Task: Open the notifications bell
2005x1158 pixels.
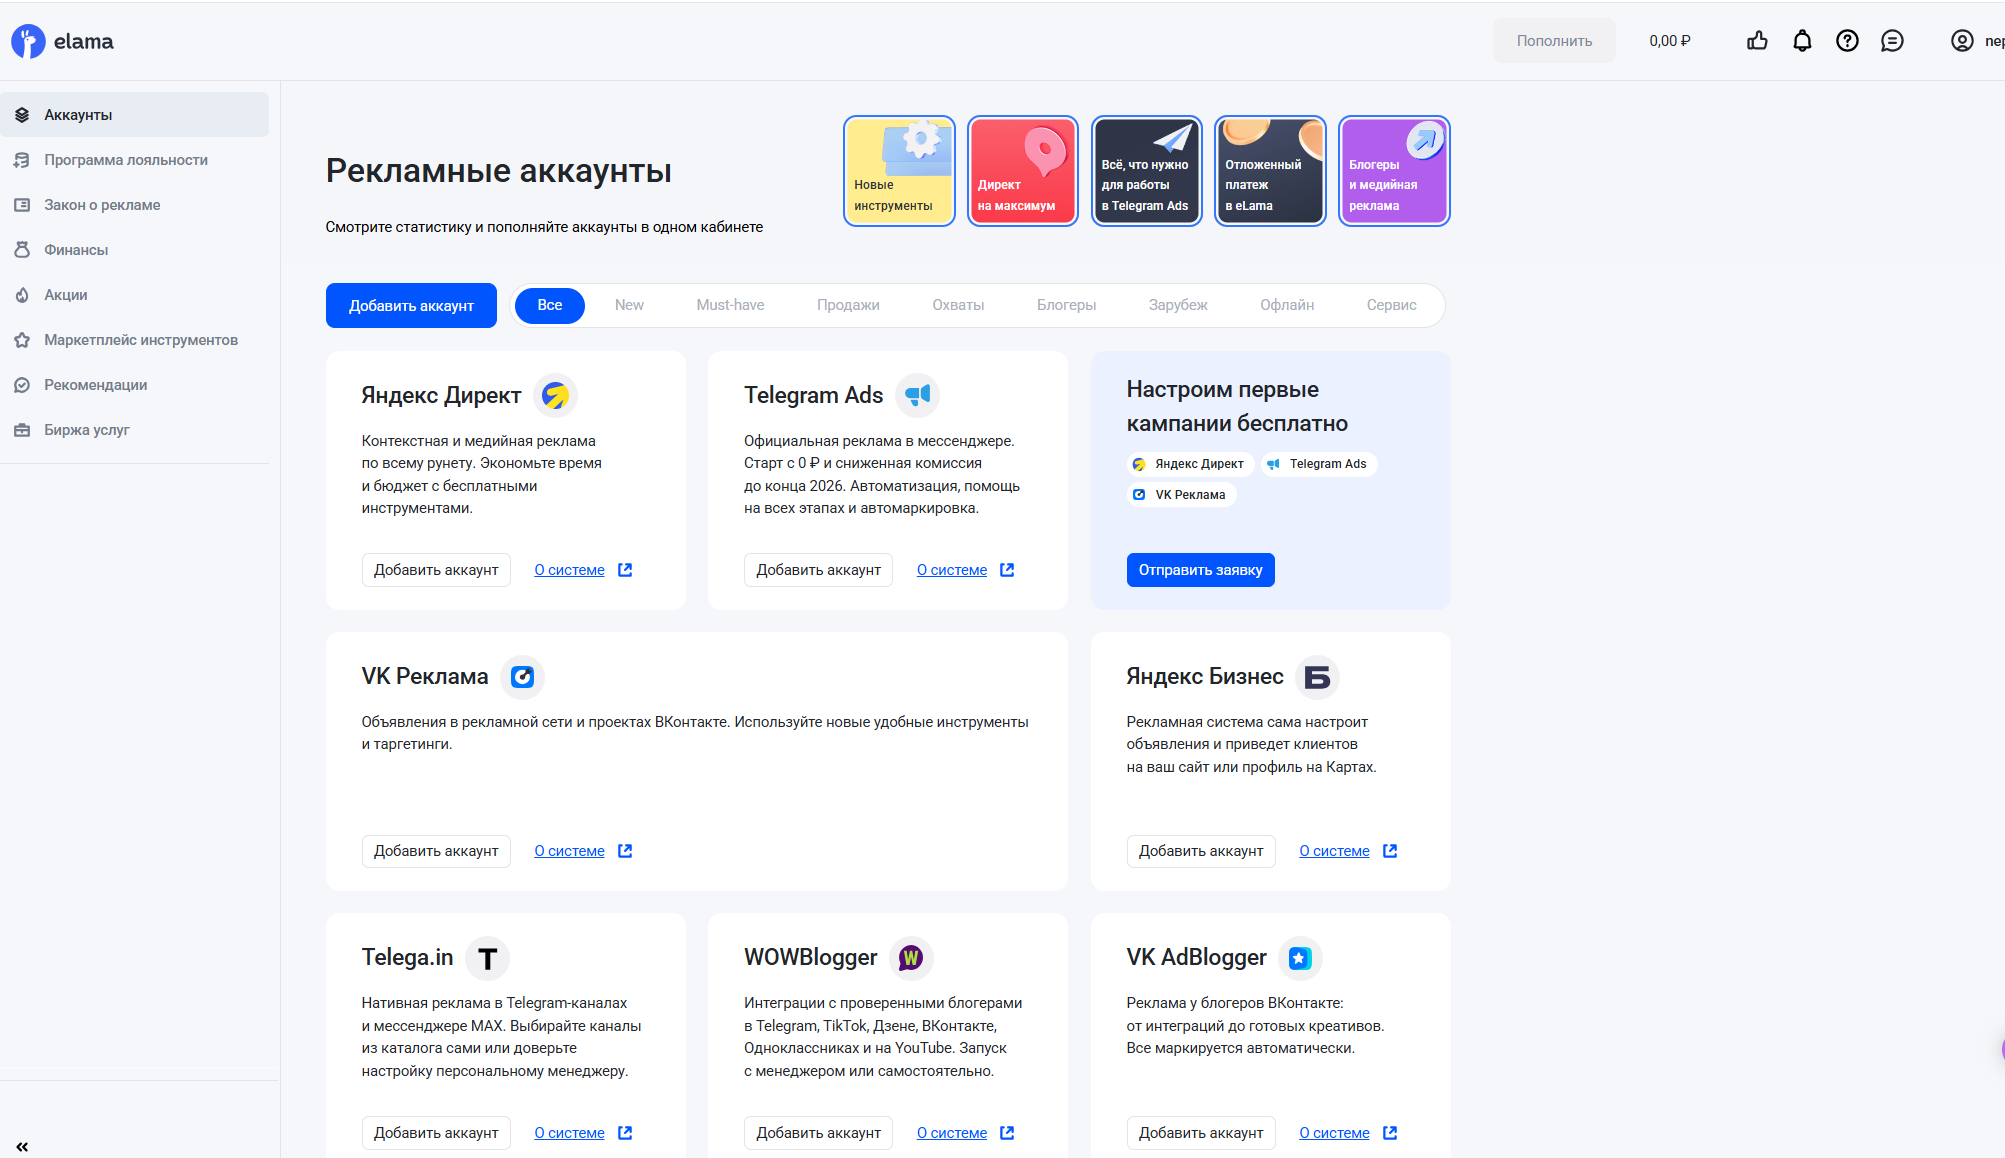Action: point(1802,41)
